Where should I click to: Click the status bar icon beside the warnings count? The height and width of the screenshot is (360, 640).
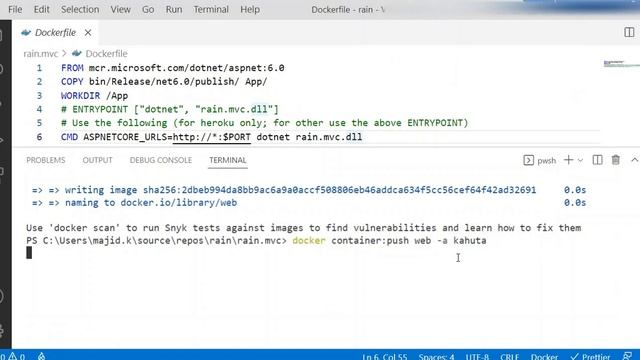[x=41, y=356]
